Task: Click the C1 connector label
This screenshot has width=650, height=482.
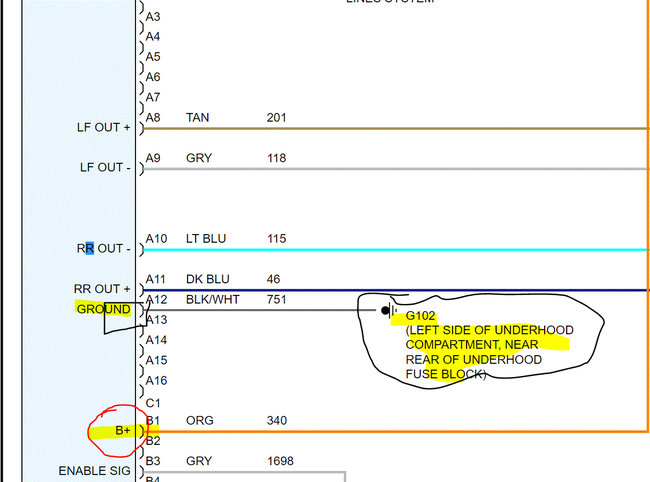Action: [x=153, y=403]
